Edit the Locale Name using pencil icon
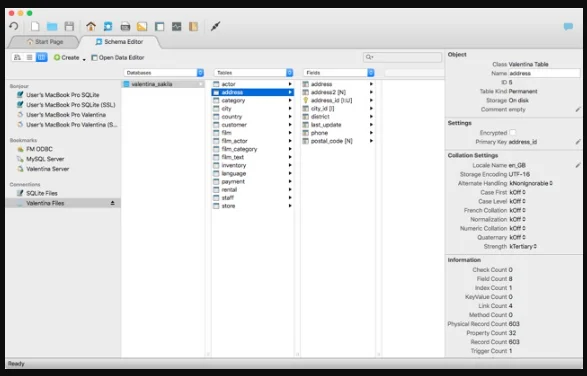 578,165
